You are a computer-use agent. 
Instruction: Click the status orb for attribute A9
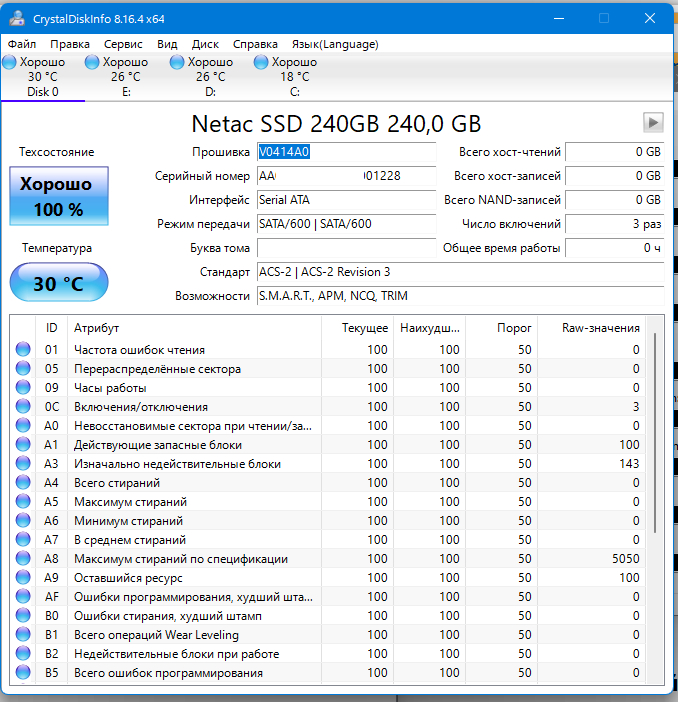(x=23, y=578)
